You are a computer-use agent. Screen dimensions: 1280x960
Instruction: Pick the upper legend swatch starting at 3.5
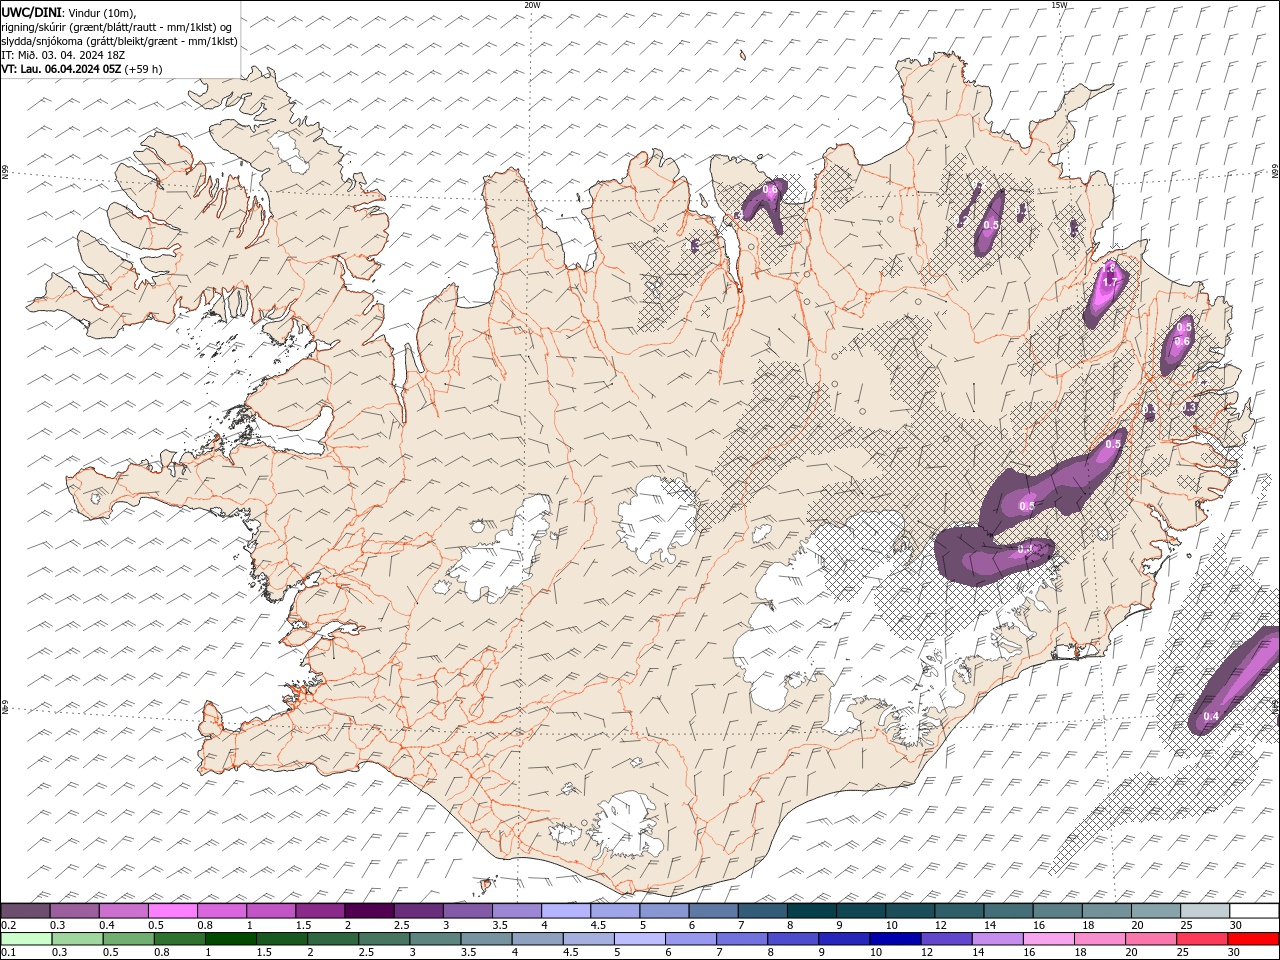[516, 911]
